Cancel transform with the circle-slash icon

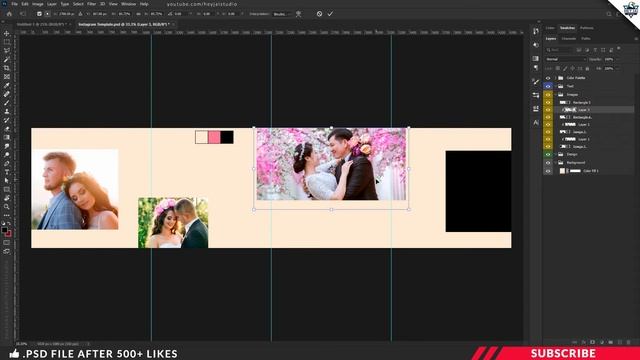point(319,14)
